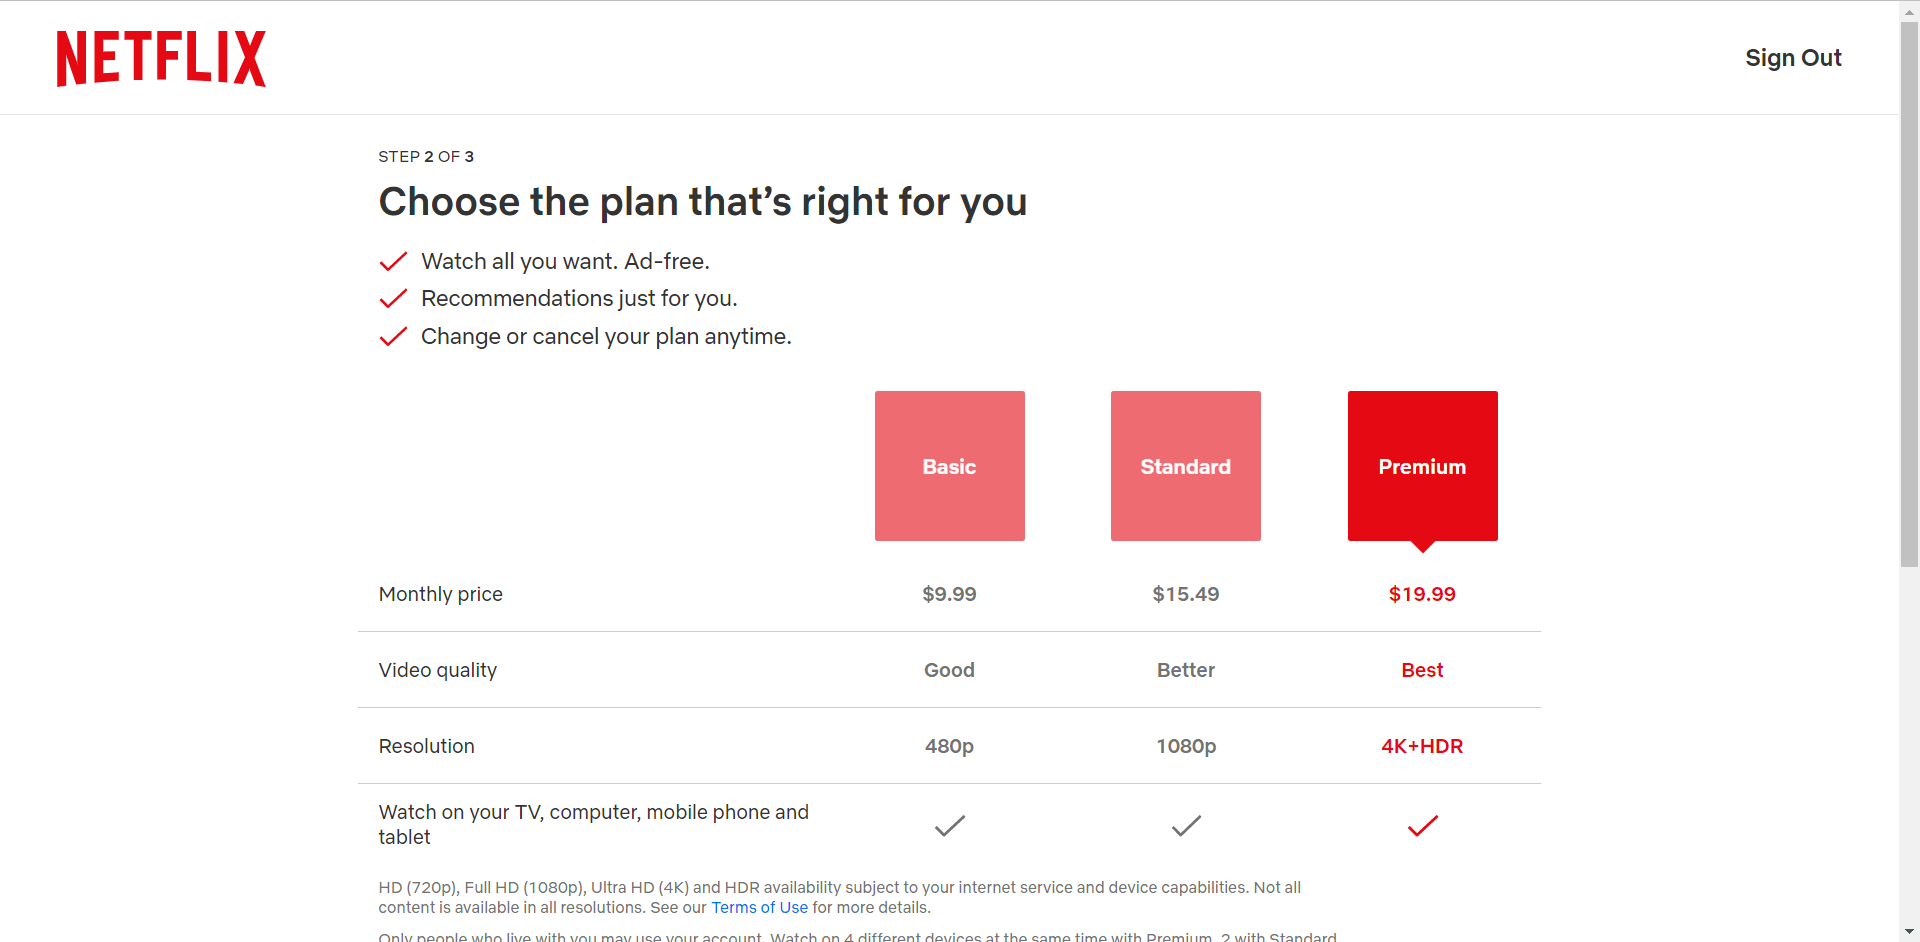The width and height of the screenshot is (1920, 942).
Task: Click red checkmark beside Watch all you want
Action: [x=393, y=262]
